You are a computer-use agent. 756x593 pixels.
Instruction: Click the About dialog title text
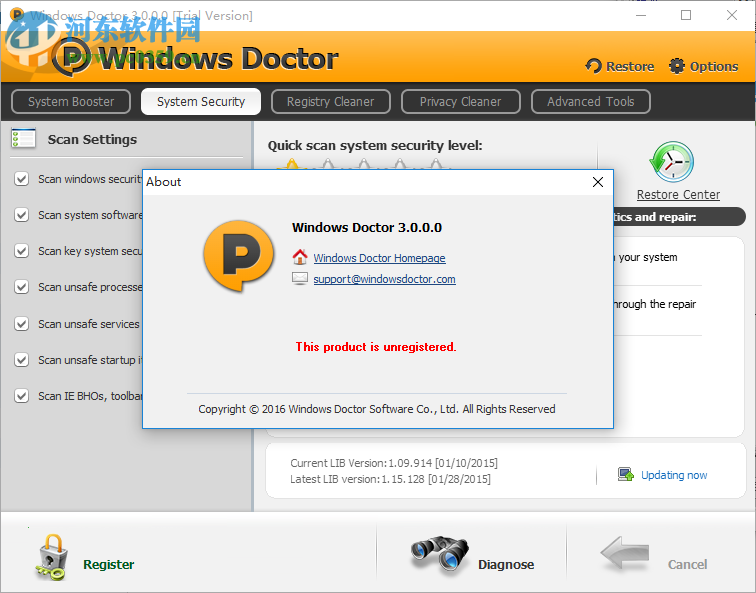163,182
